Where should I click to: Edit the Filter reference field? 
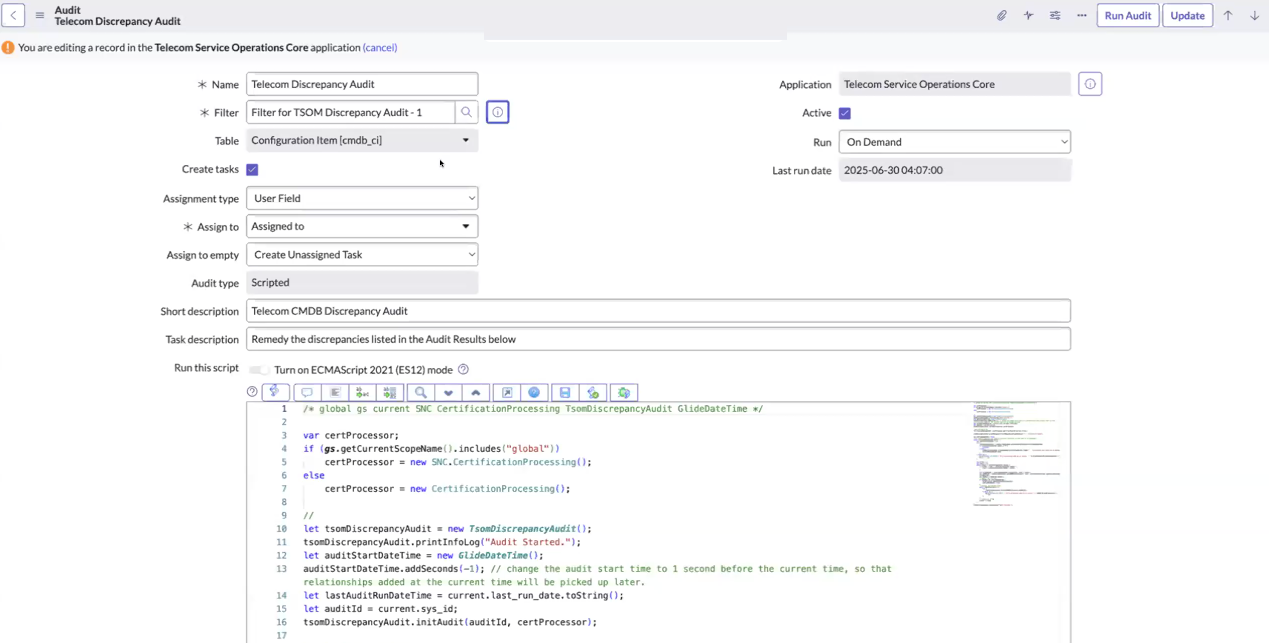tap(350, 112)
